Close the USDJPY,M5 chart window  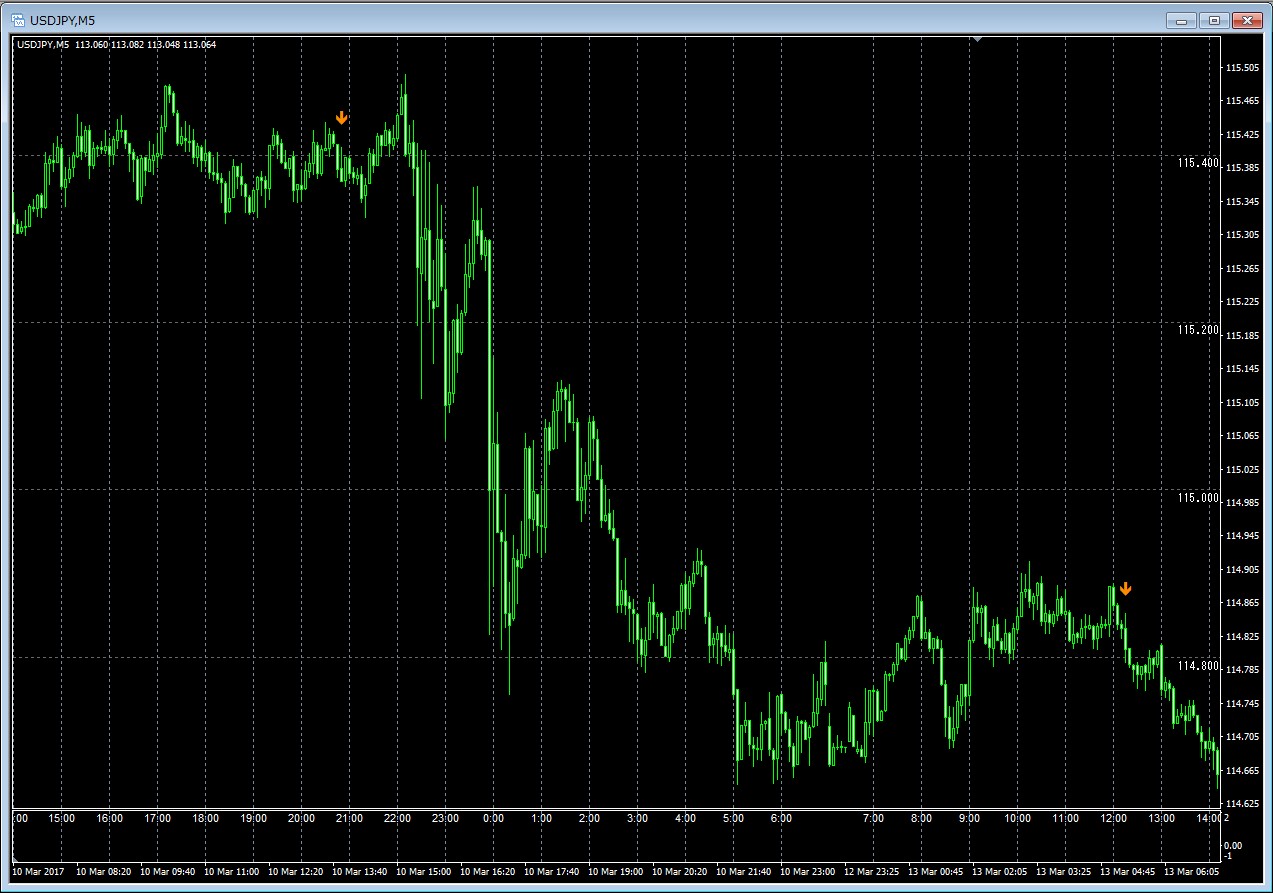click(x=1247, y=20)
